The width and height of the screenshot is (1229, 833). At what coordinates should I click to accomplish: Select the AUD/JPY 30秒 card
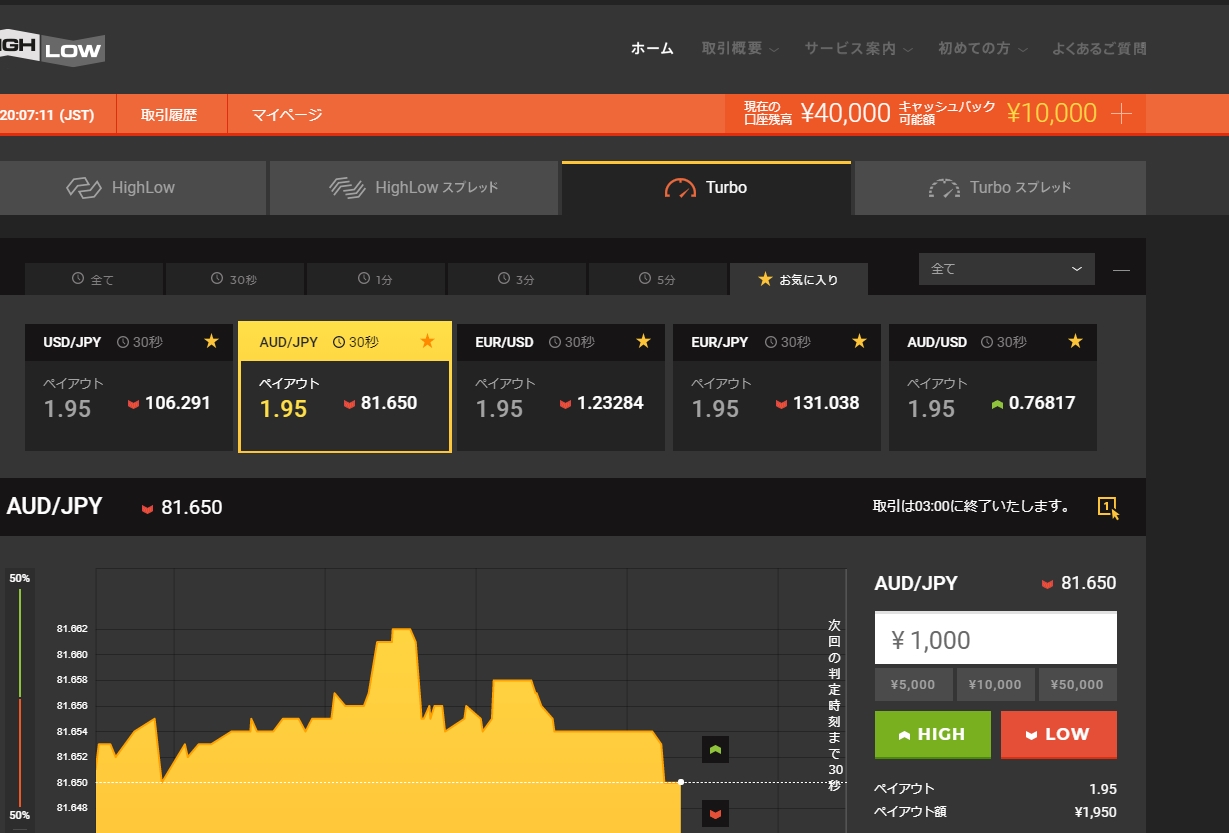pyautogui.click(x=345, y=387)
